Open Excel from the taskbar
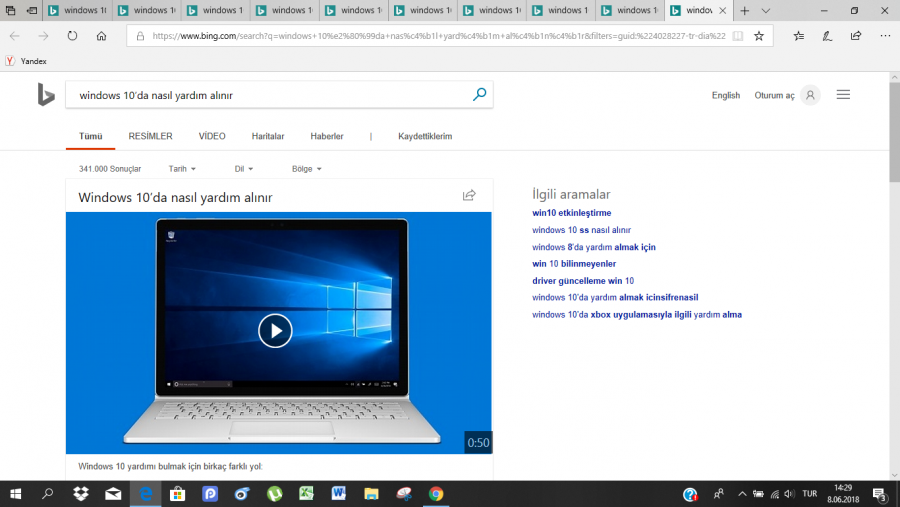This screenshot has width=900, height=507. pos(307,494)
